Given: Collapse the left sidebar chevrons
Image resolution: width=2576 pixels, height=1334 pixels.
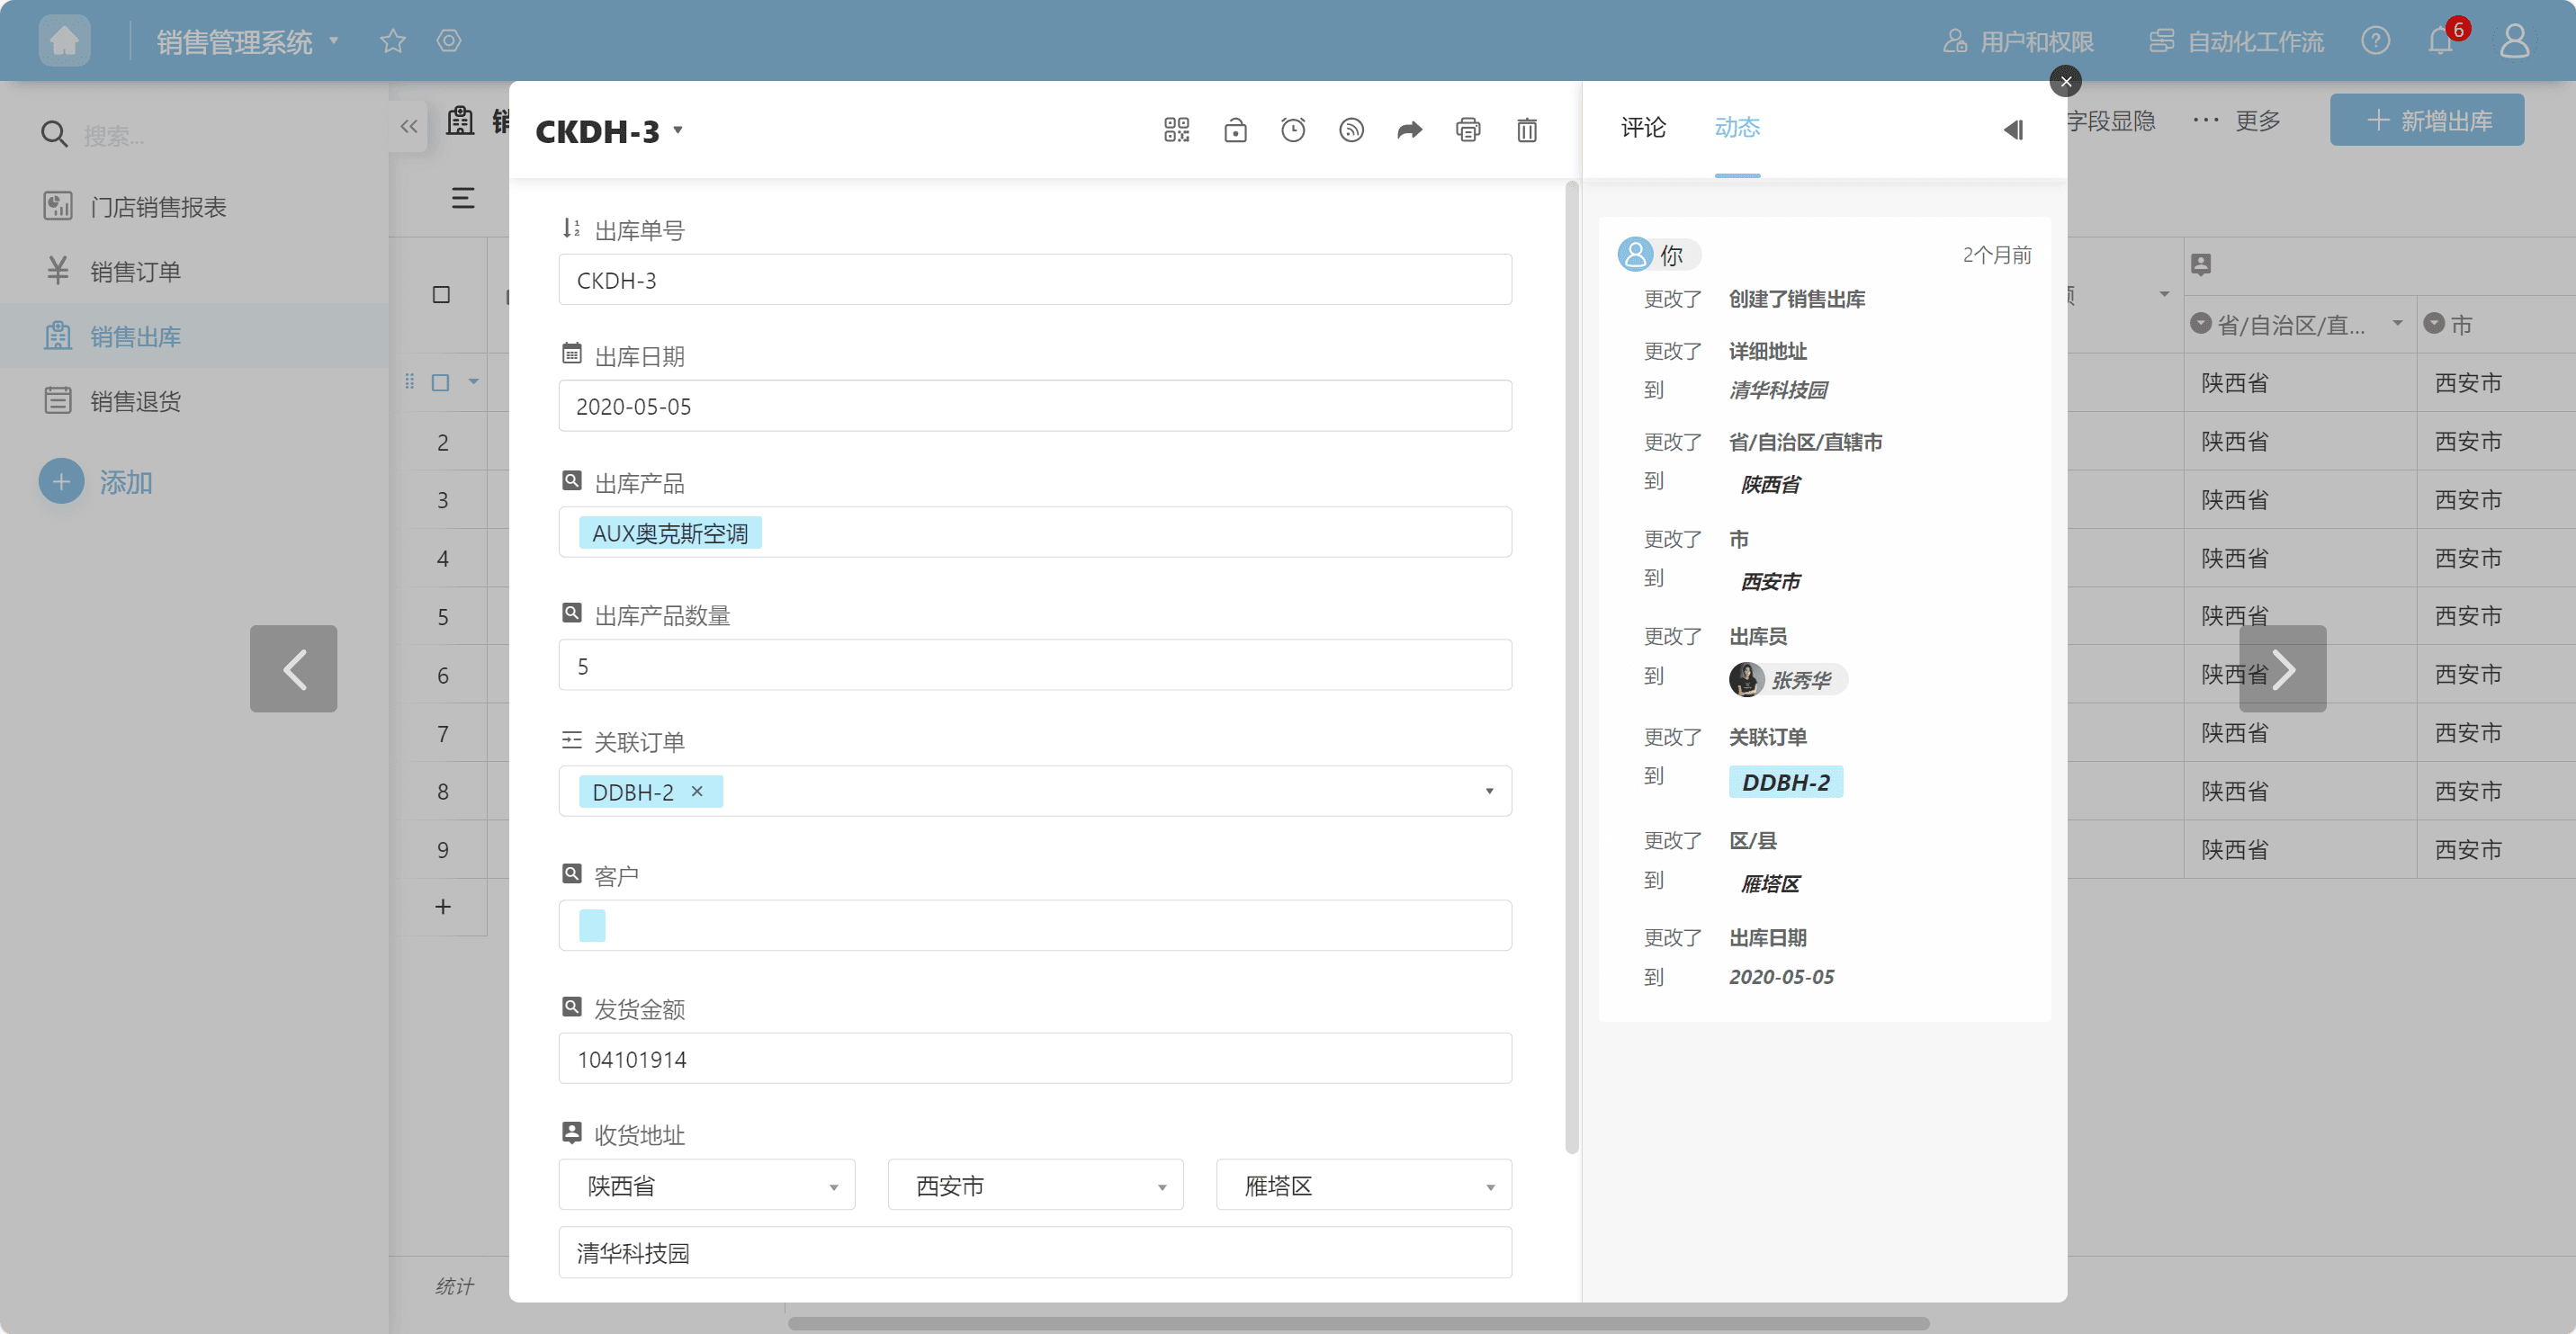Looking at the screenshot, I should pos(408,126).
